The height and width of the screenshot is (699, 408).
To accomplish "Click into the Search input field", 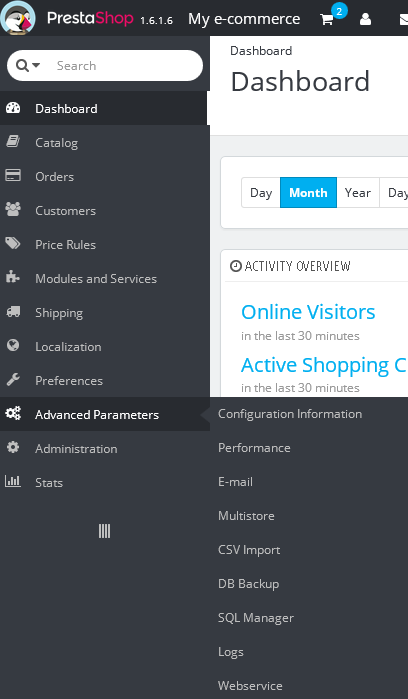I will point(125,66).
